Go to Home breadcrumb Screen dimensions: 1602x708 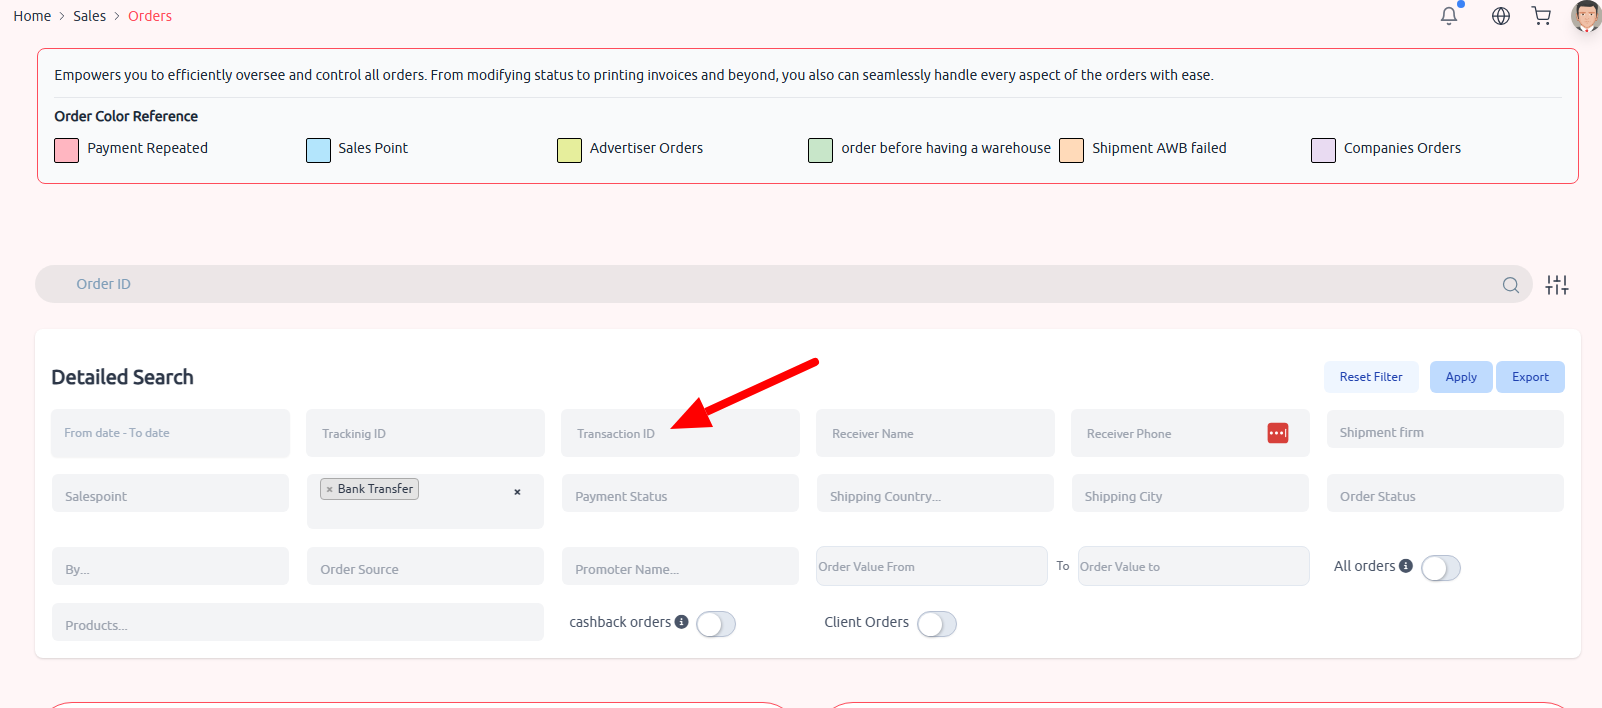(x=32, y=16)
